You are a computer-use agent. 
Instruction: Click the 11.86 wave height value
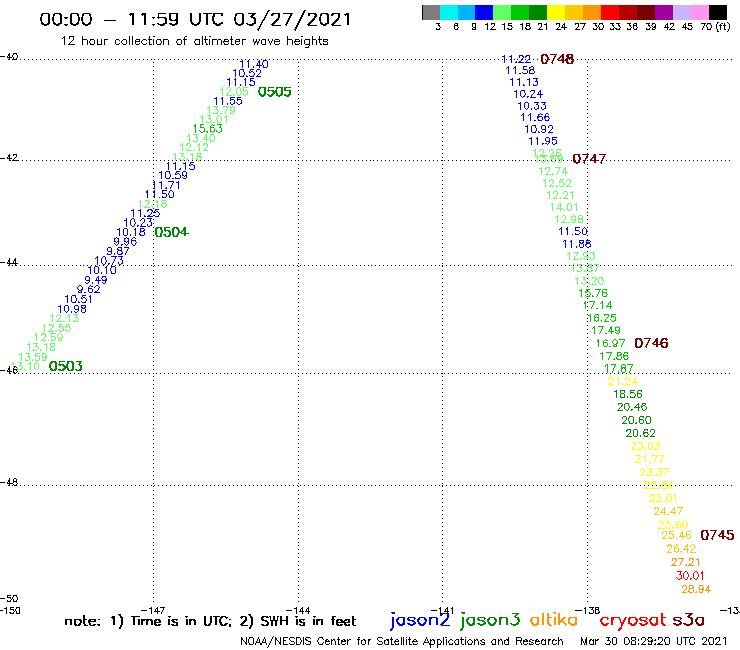577,244
